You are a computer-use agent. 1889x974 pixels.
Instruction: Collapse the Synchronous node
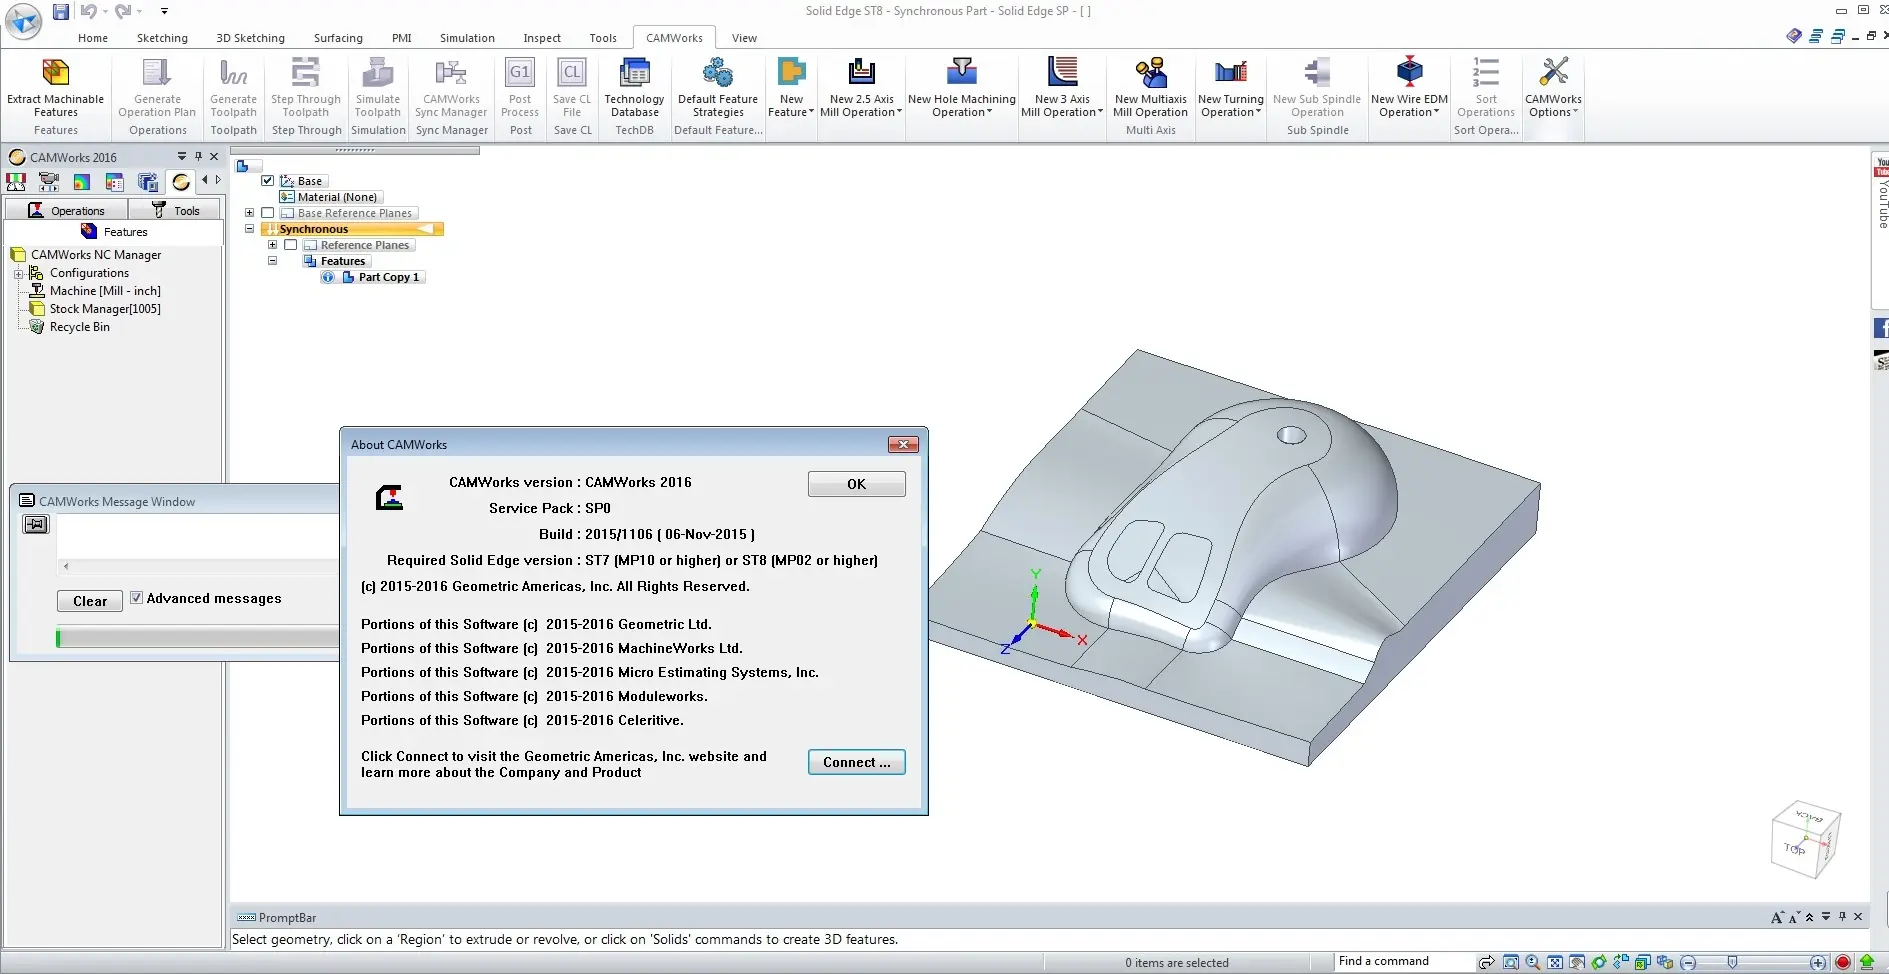(250, 229)
